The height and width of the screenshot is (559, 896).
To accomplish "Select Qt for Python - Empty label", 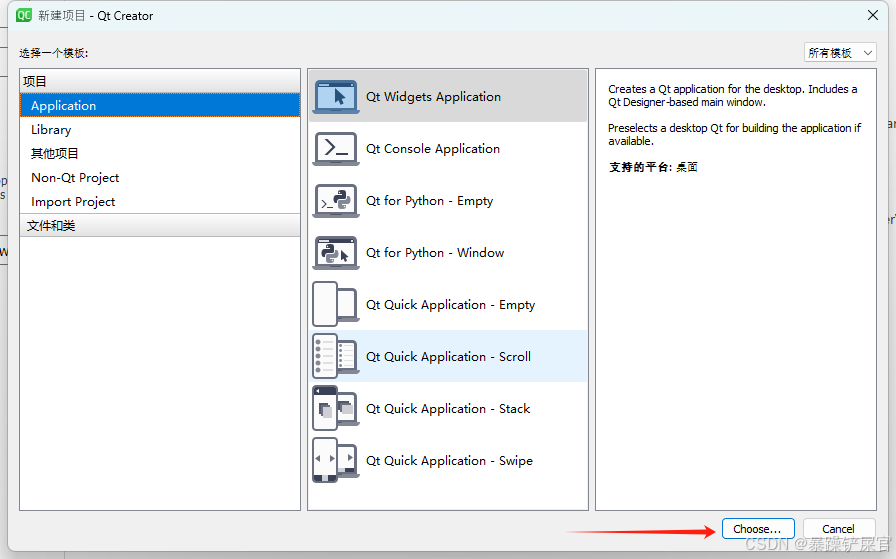I will click(x=430, y=201).
